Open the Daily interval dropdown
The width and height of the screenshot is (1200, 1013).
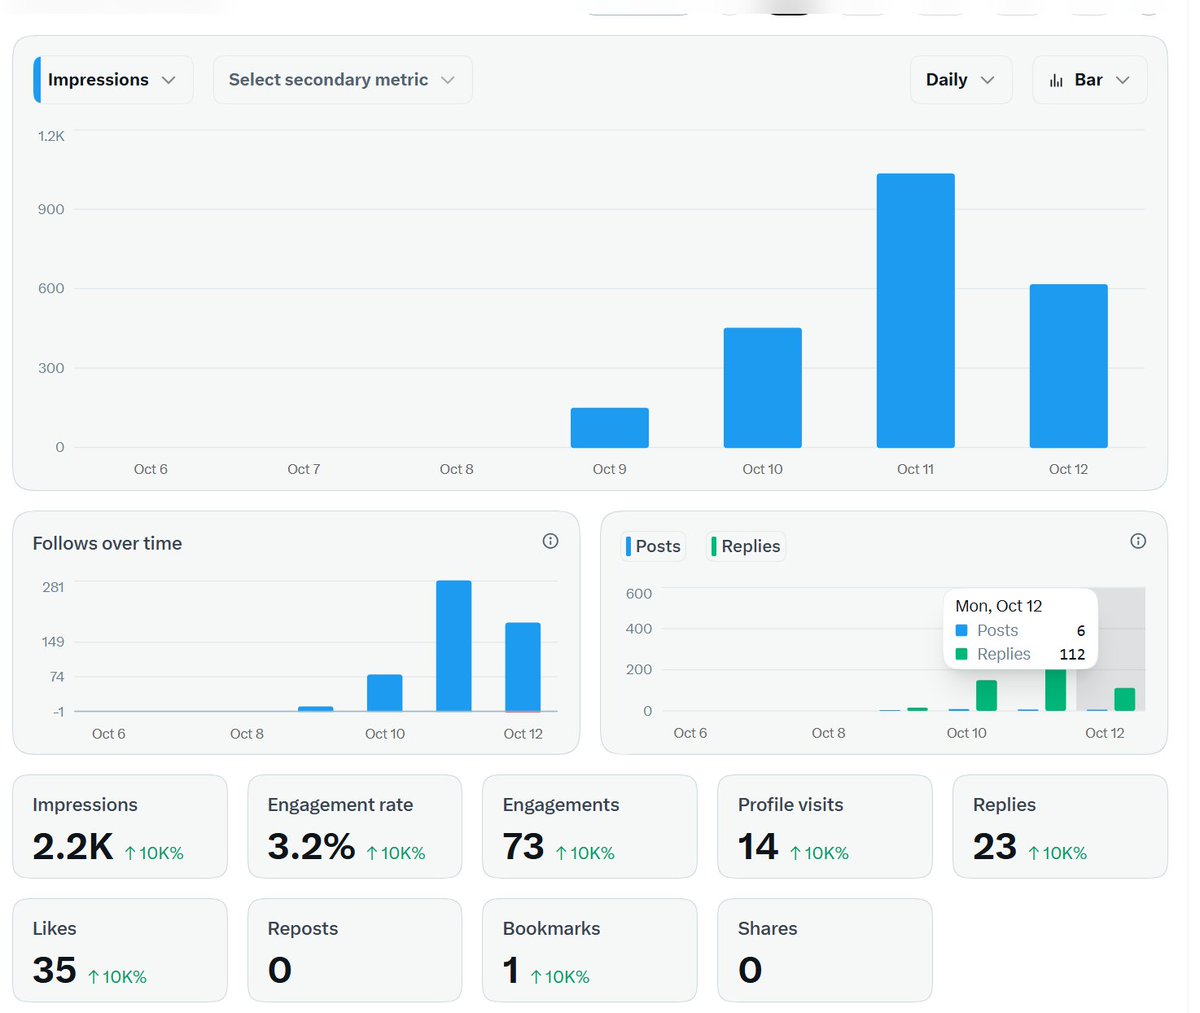tap(961, 80)
